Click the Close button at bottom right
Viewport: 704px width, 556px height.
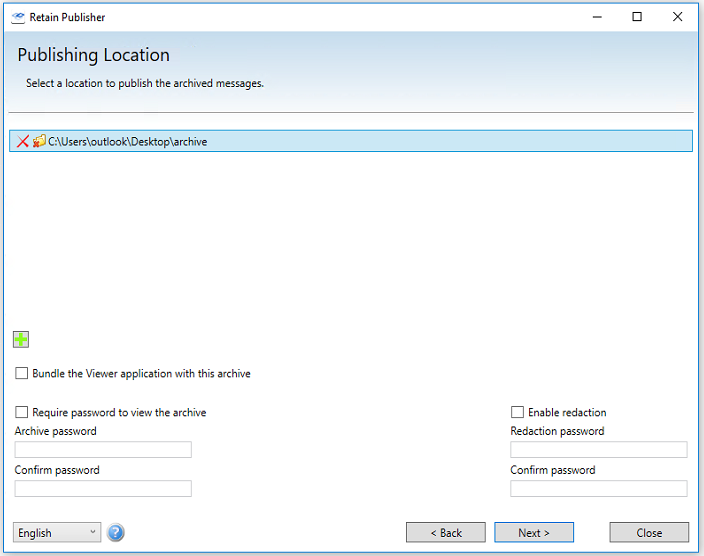click(649, 532)
